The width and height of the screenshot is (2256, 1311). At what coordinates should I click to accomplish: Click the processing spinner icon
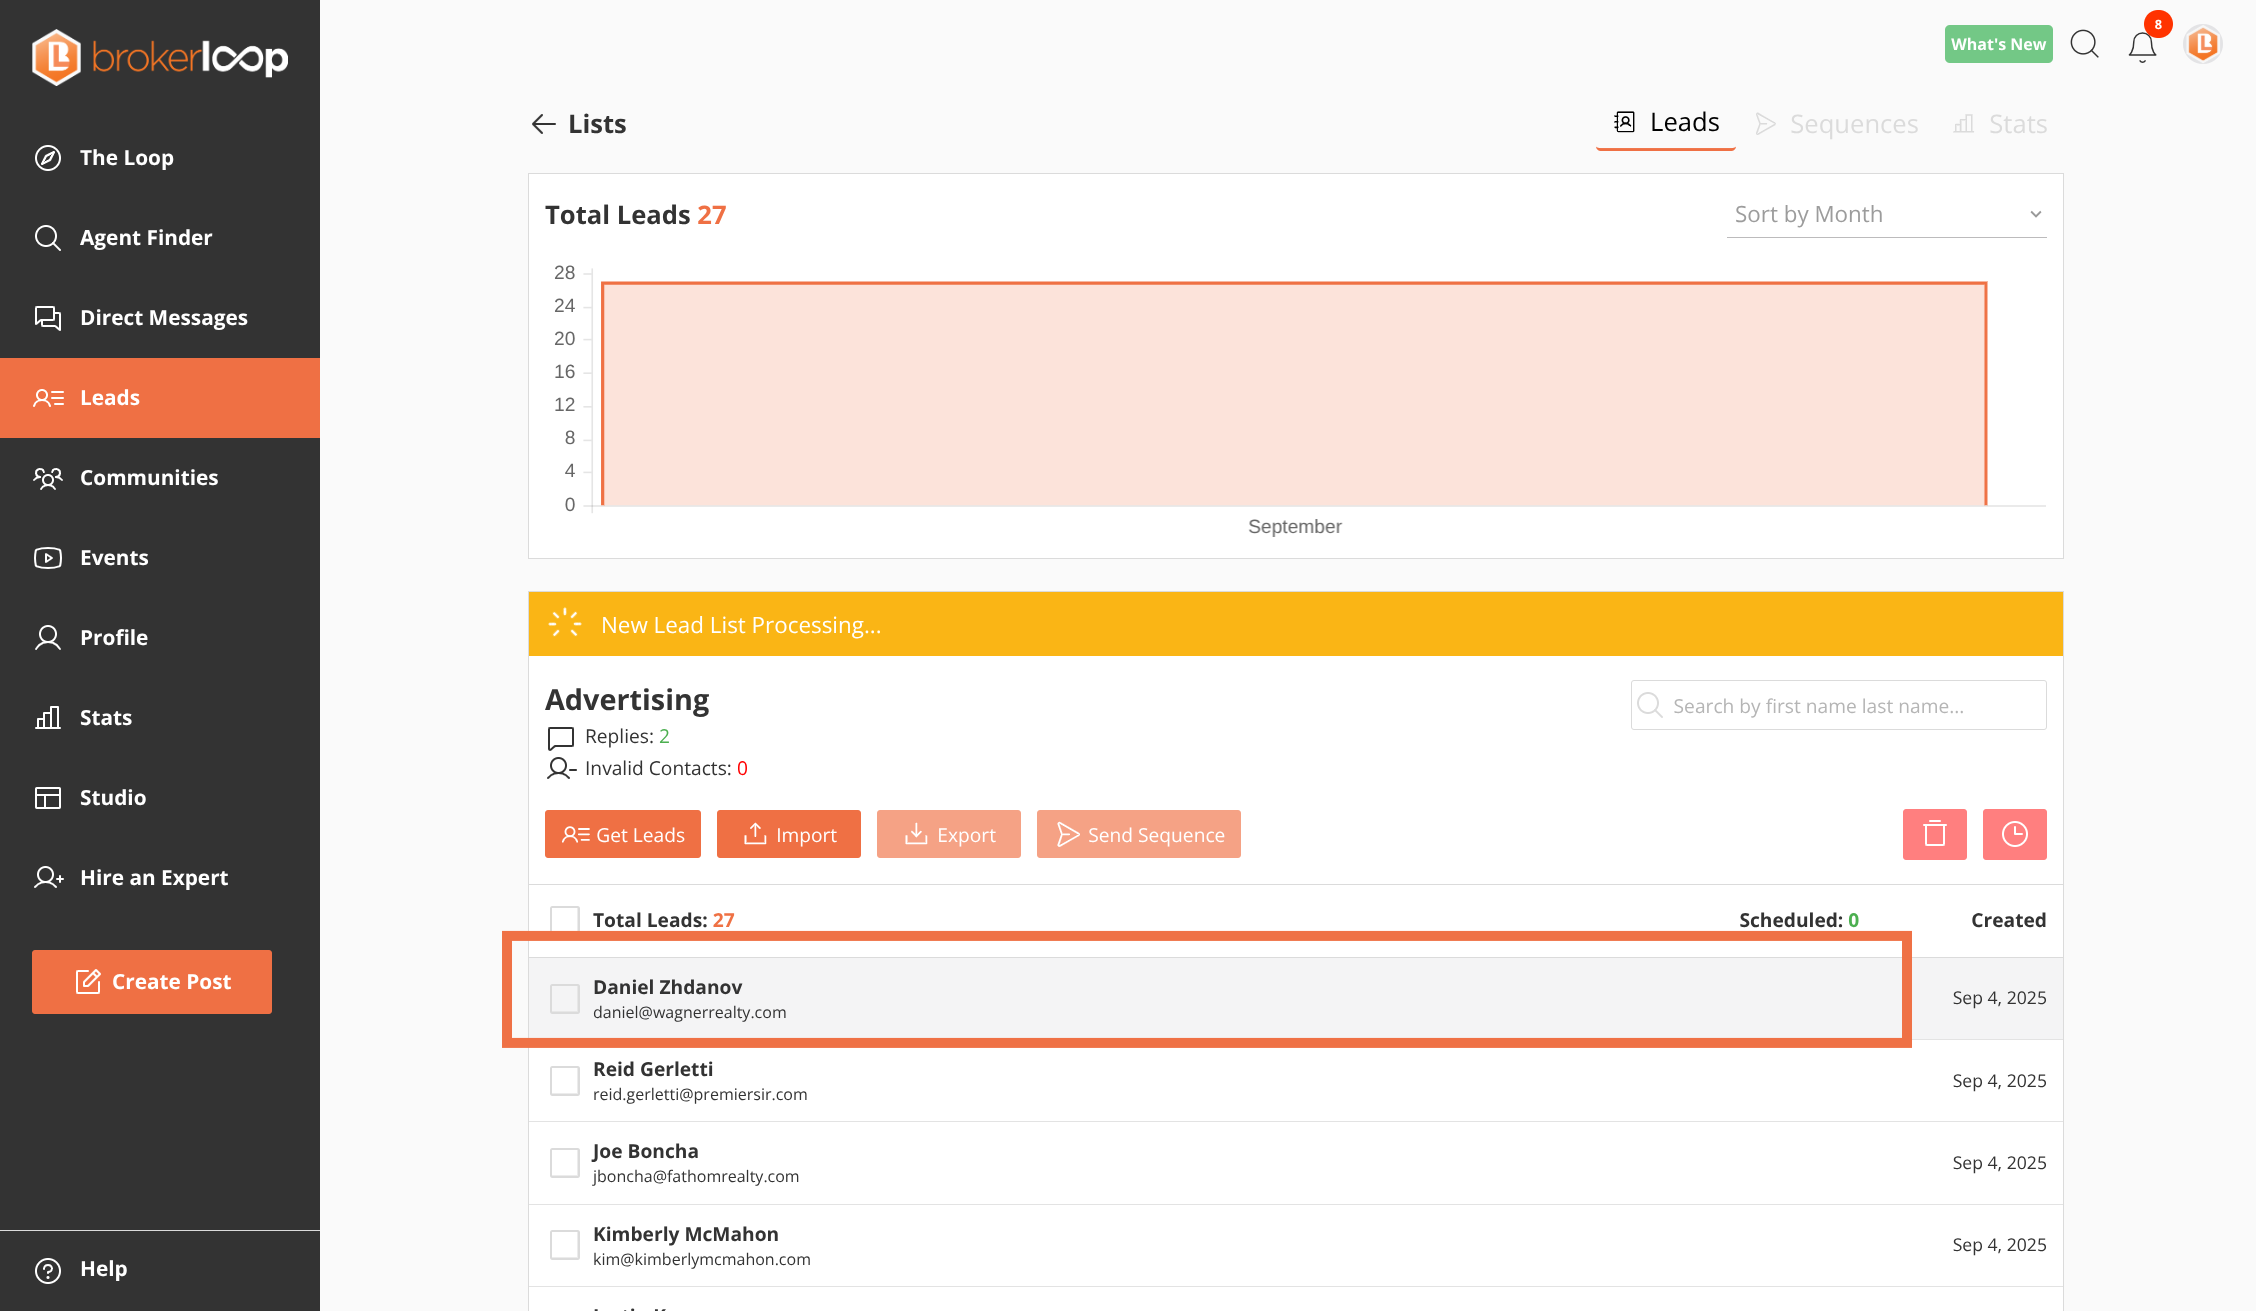tap(565, 623)
